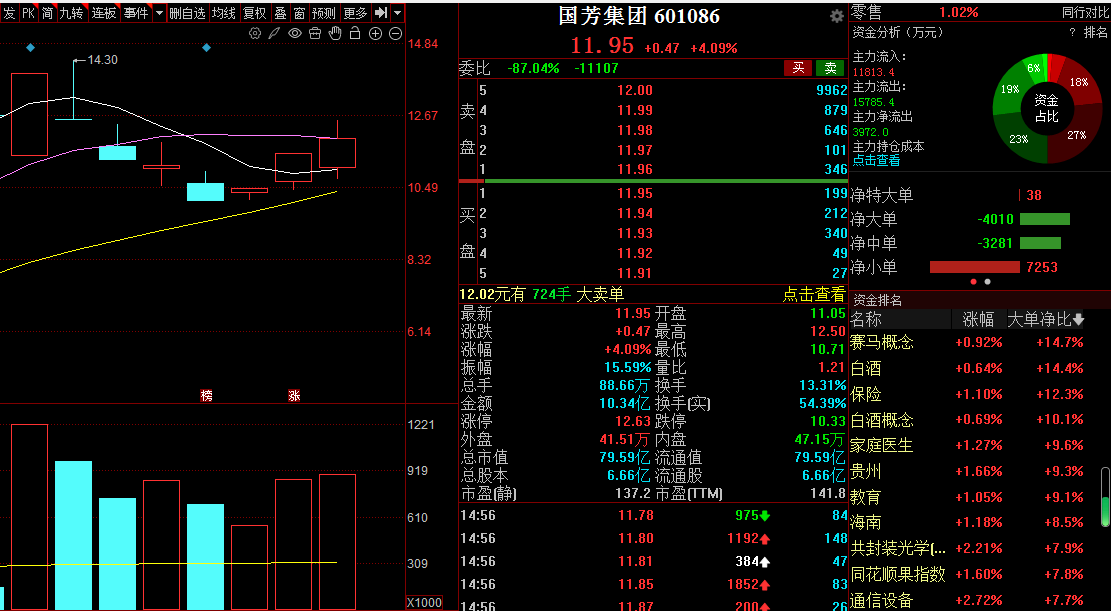Click the 排名 ranking link
This screenshot has height=611, width=1111.
point(1095,32)
